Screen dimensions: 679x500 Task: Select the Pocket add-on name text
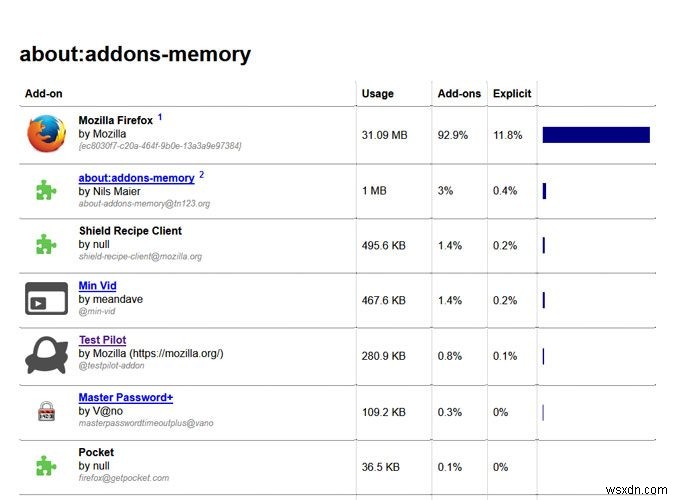click(96, 452)
